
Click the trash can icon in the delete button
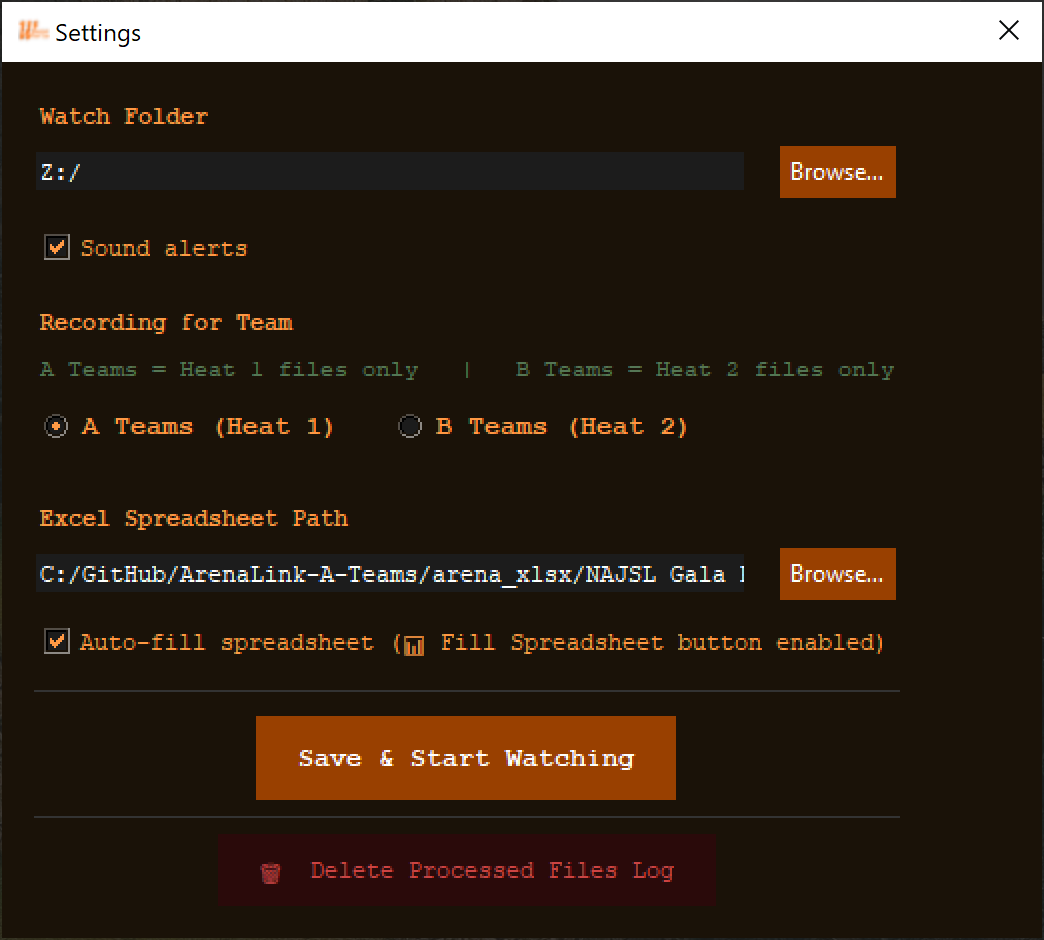(x=270, y=873)
